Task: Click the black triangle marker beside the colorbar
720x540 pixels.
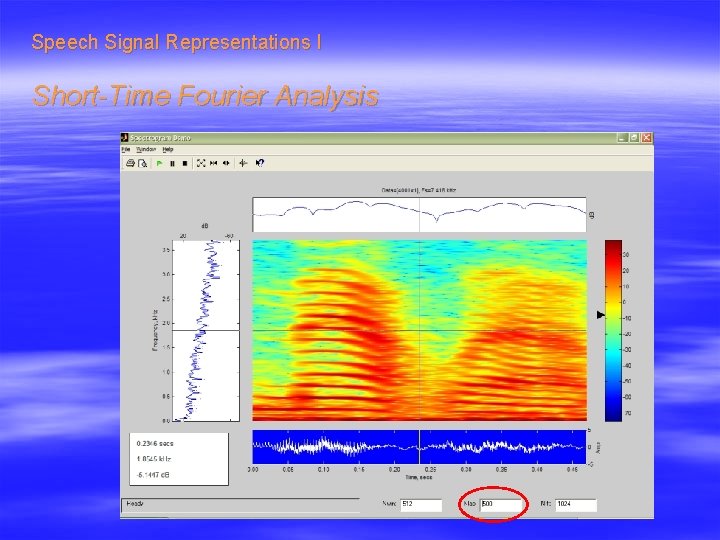Action: 601,315
